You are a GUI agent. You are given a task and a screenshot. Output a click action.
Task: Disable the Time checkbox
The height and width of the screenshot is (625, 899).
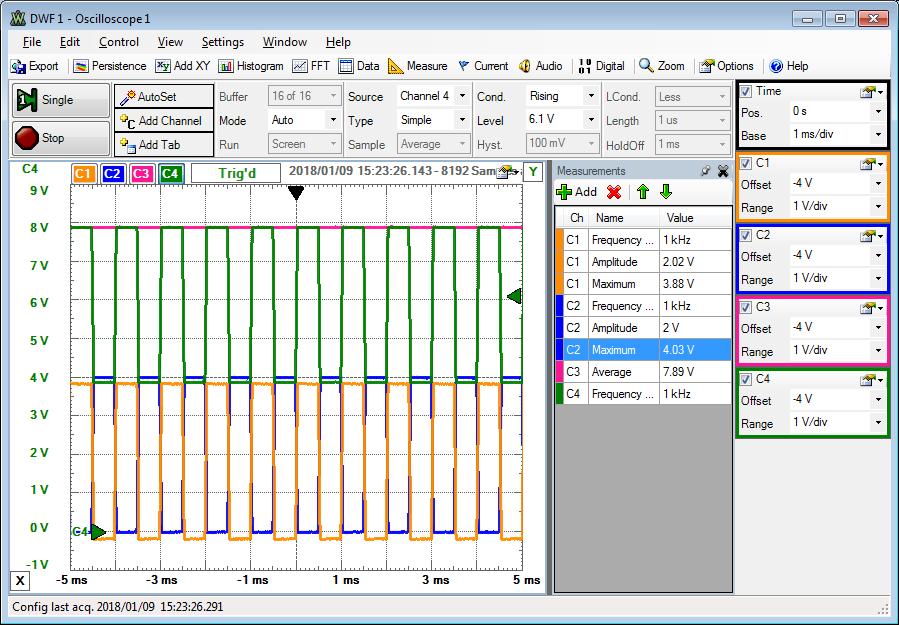(745, 91)
